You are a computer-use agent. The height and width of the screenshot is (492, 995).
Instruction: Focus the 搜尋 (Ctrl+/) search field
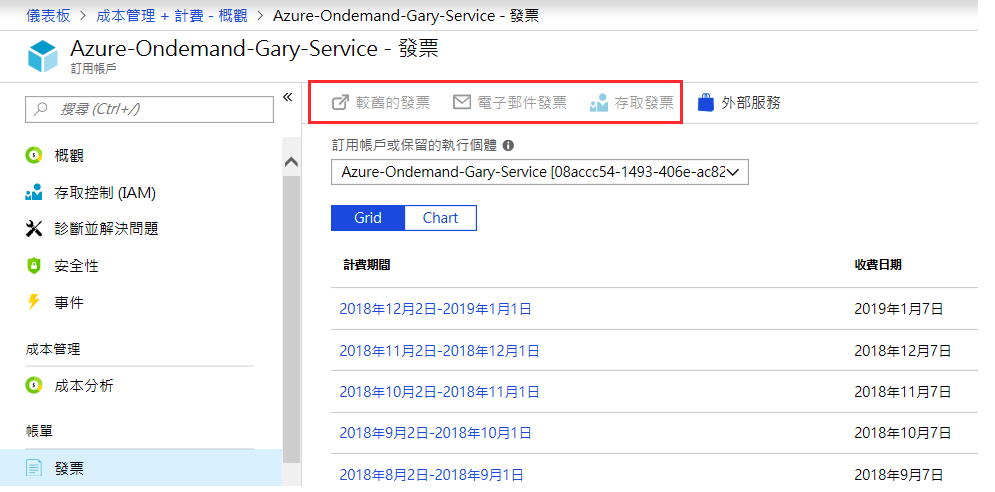tap(149, 109)
